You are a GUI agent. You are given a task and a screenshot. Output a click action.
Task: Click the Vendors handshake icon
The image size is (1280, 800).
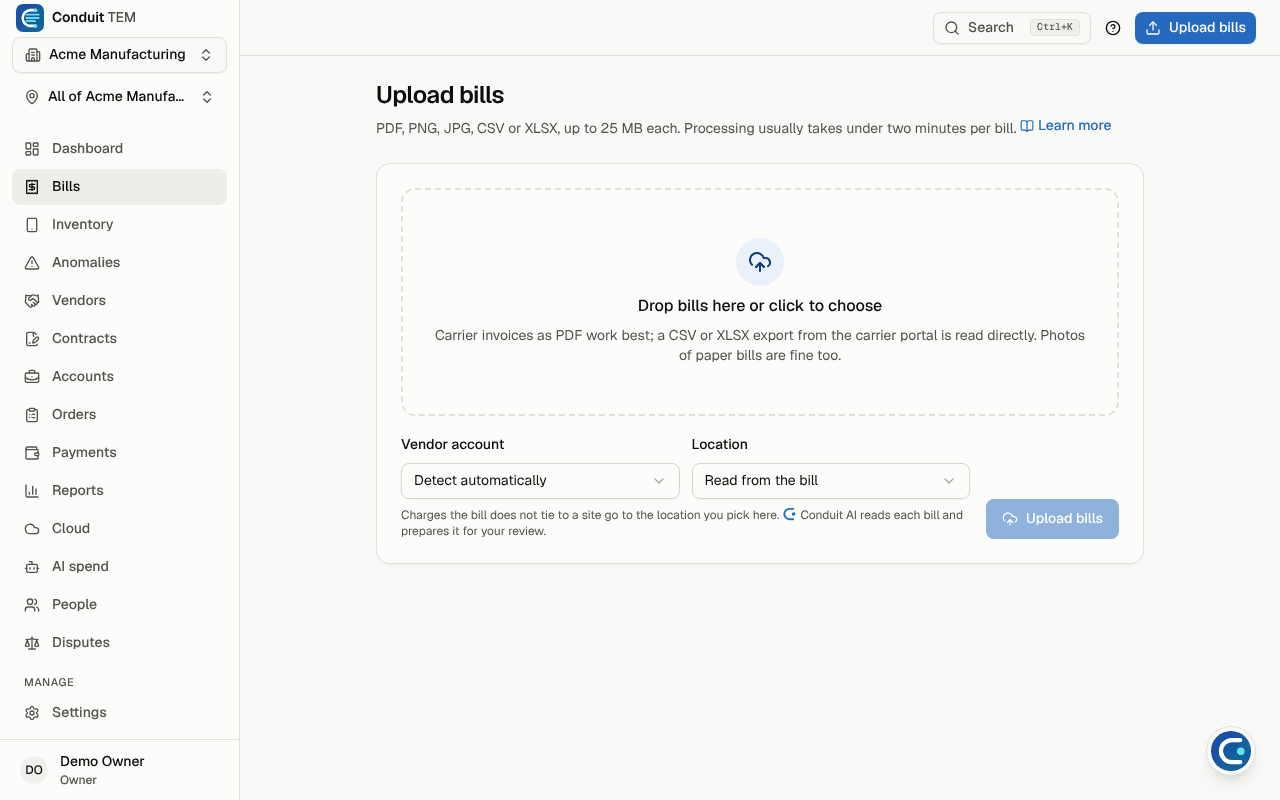(32, 300)
